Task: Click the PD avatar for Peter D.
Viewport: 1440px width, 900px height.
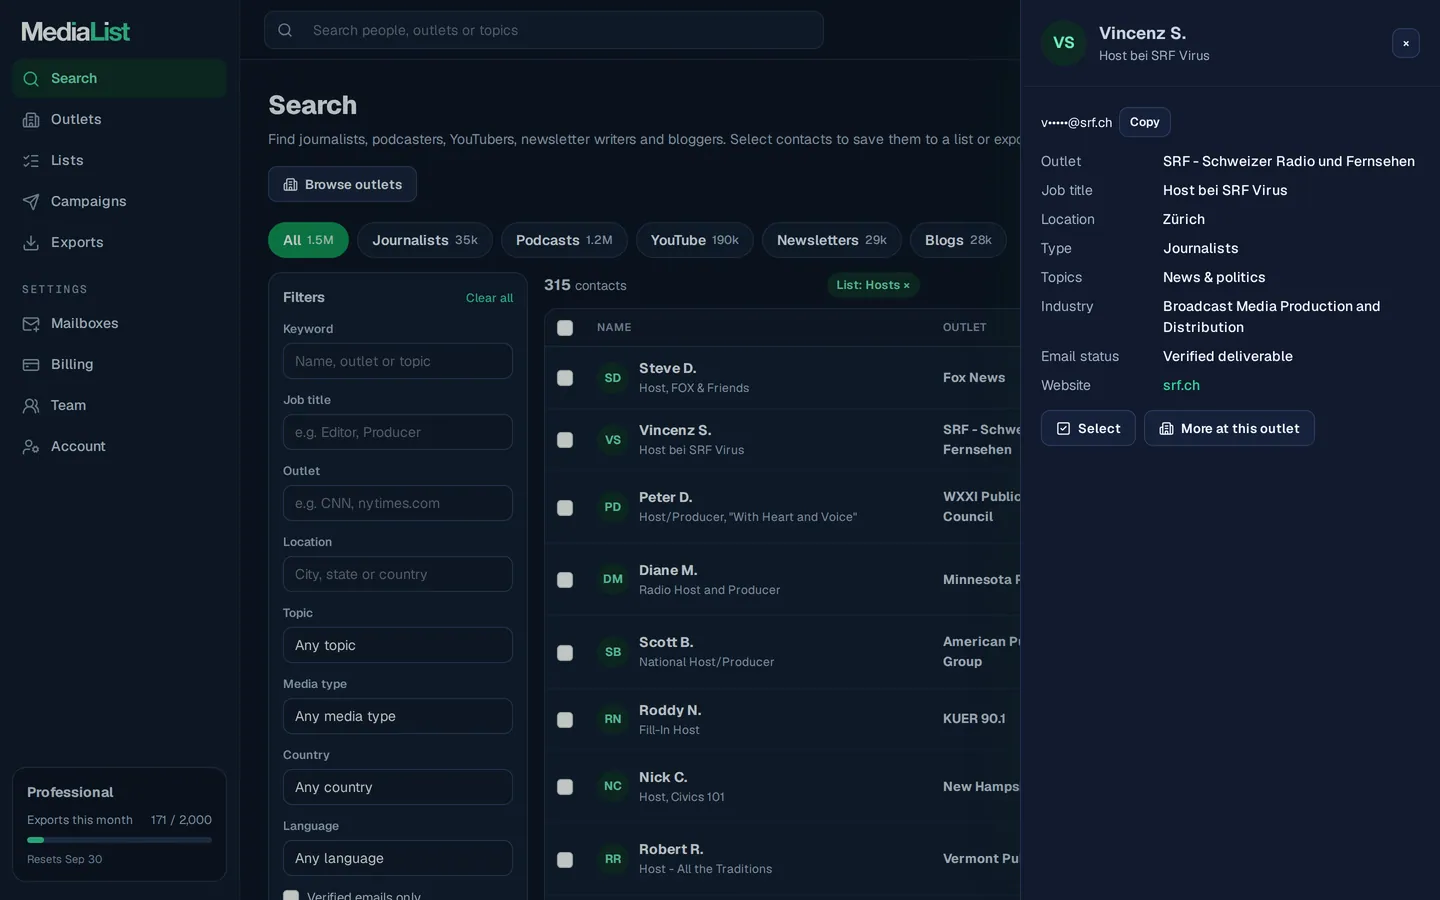Action: (x=613, y=507)
